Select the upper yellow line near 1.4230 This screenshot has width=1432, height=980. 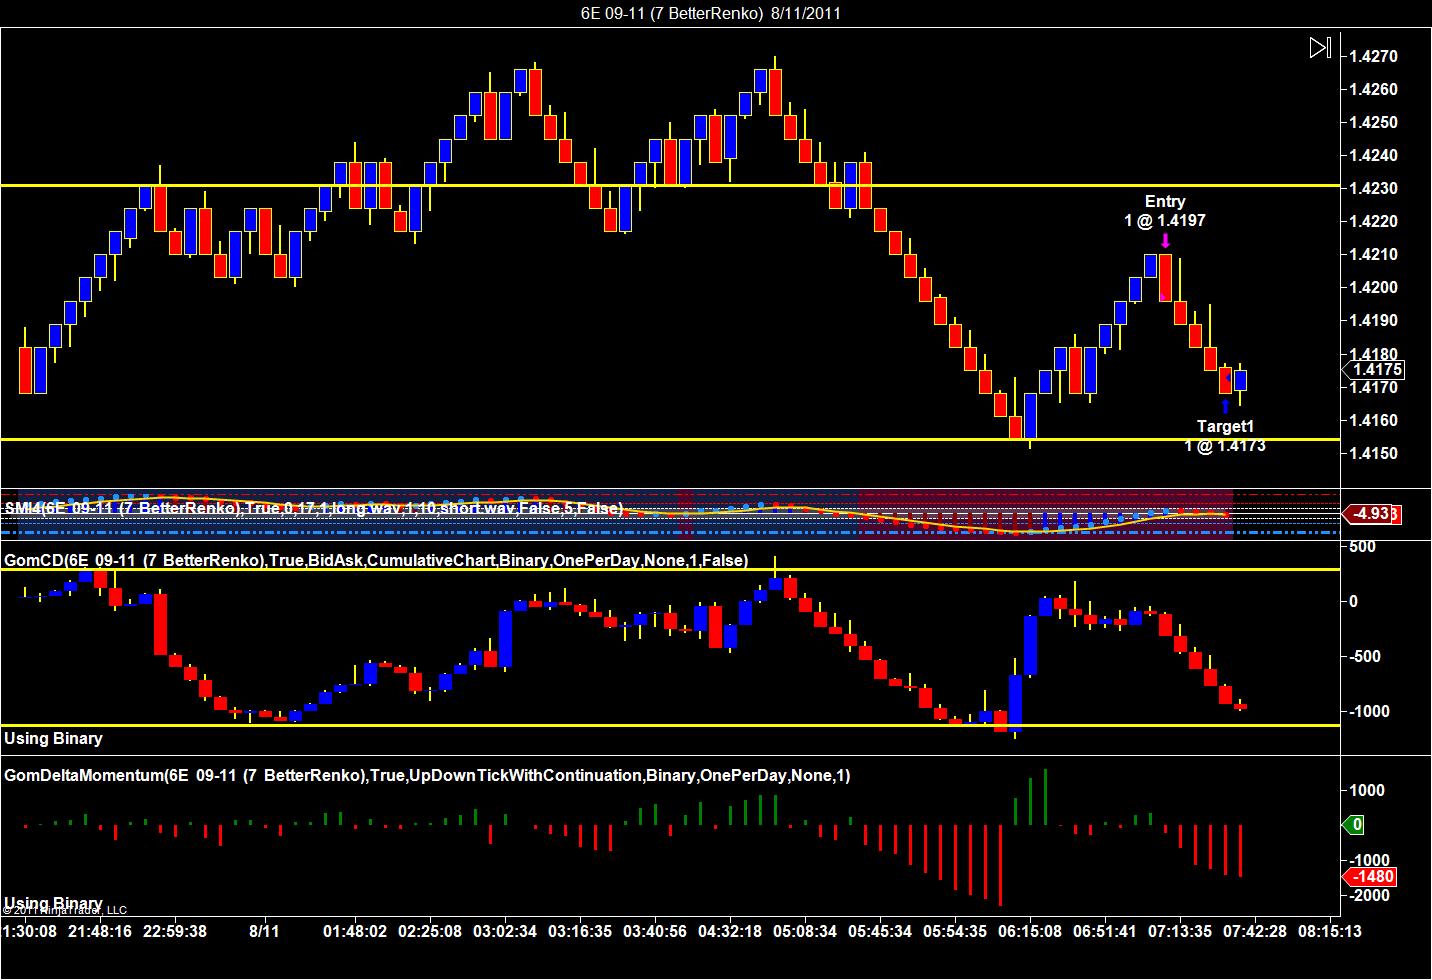click(670, 185)
